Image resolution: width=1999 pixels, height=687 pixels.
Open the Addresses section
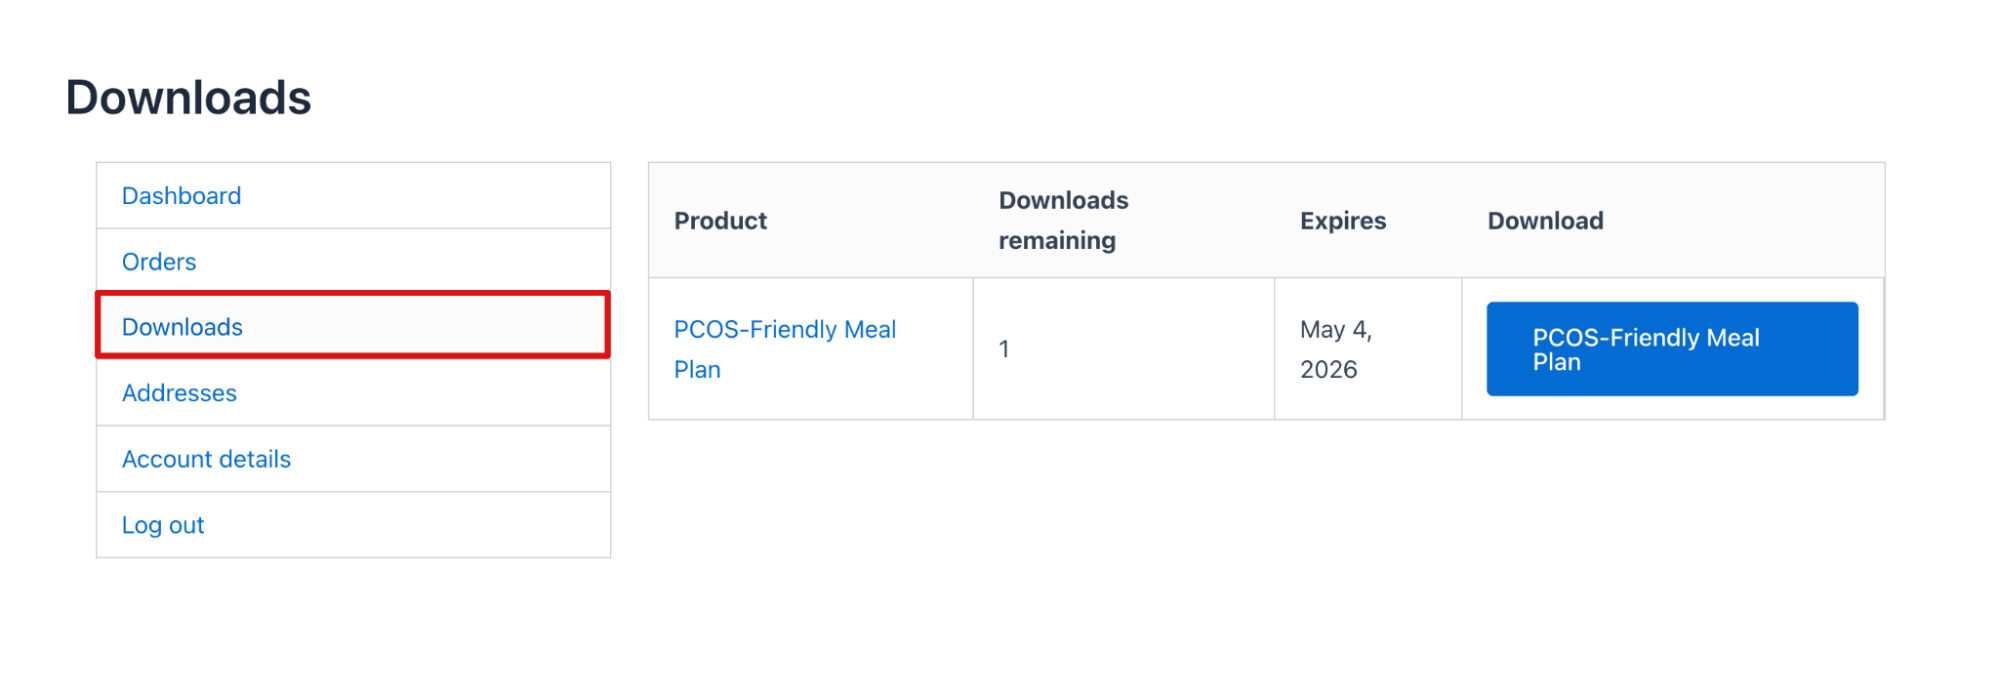[x=179, y=392]
